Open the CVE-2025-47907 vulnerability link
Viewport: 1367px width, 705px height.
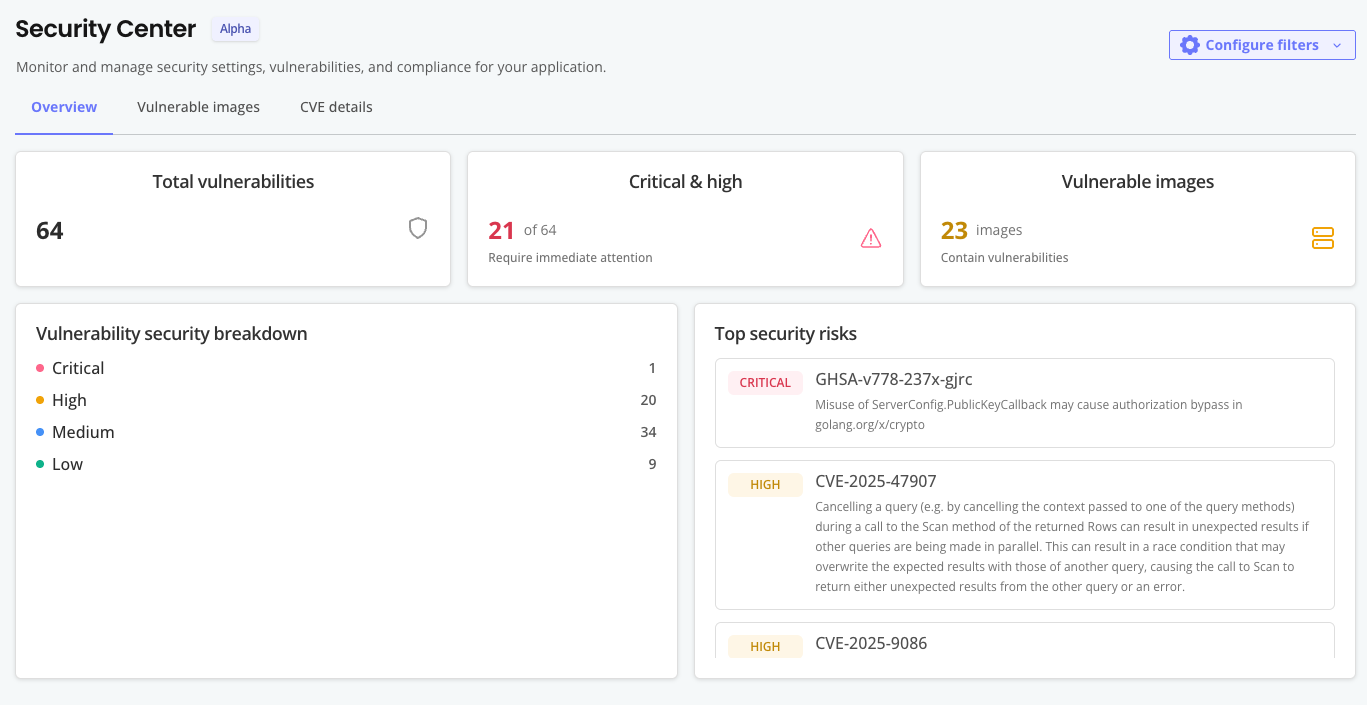(x=876, y=481)
